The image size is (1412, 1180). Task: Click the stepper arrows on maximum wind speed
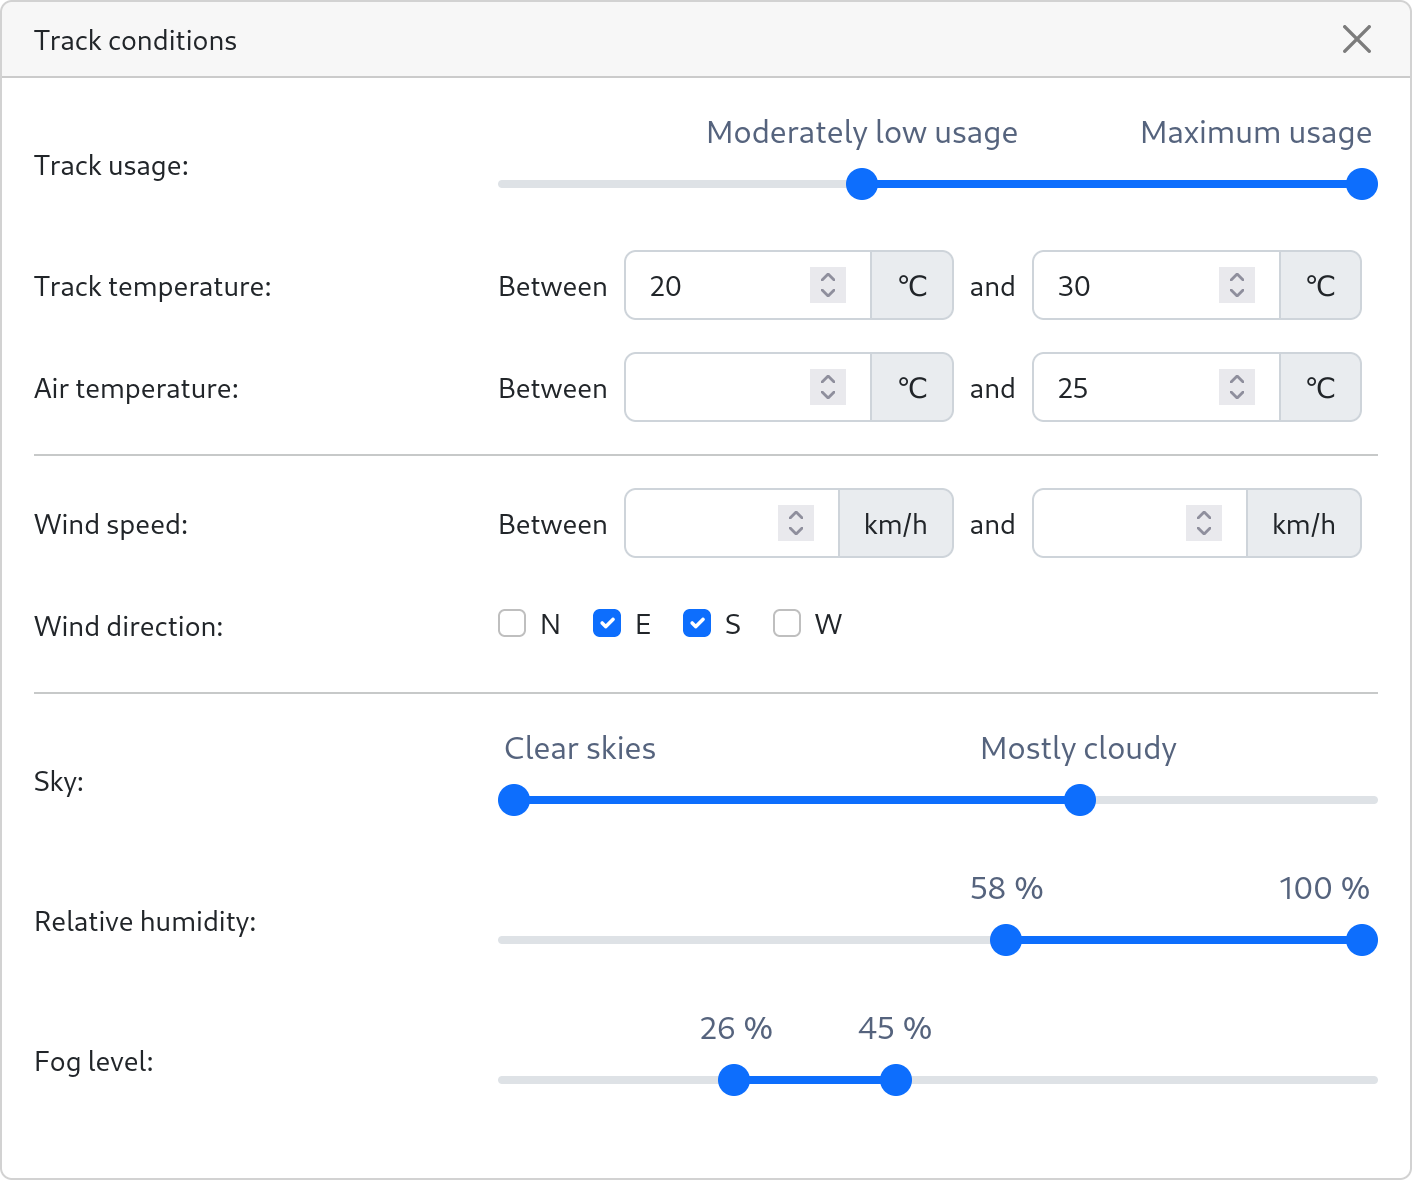tap(1204, 524)
